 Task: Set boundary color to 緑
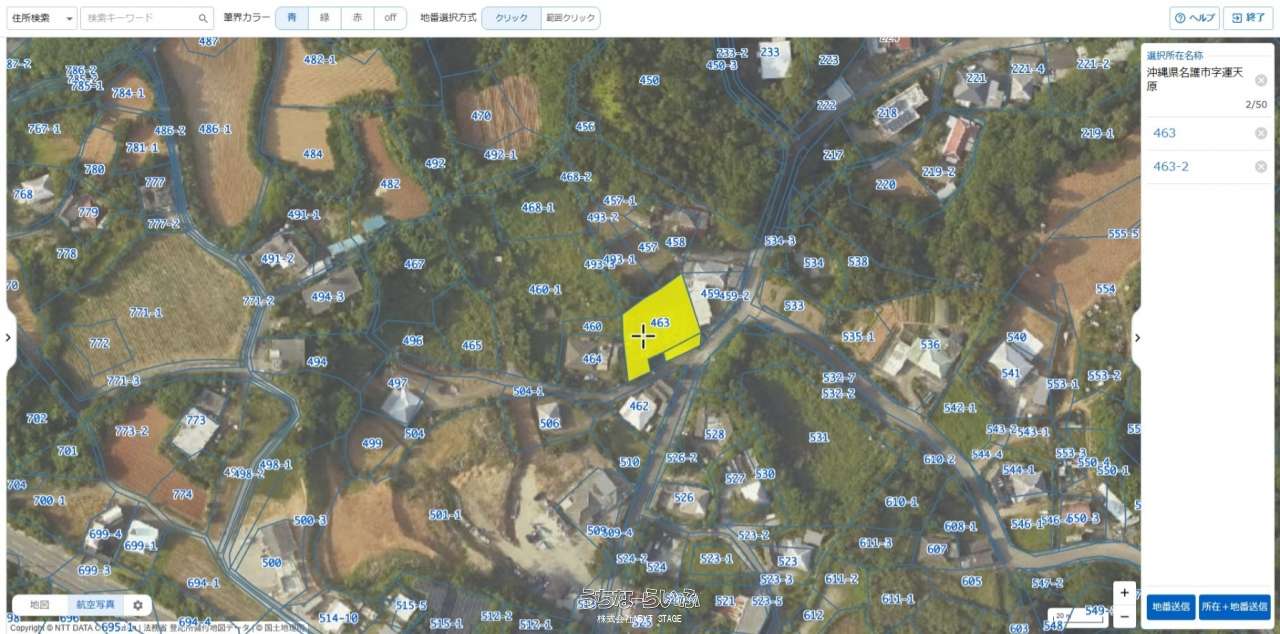tap(325, 18)
